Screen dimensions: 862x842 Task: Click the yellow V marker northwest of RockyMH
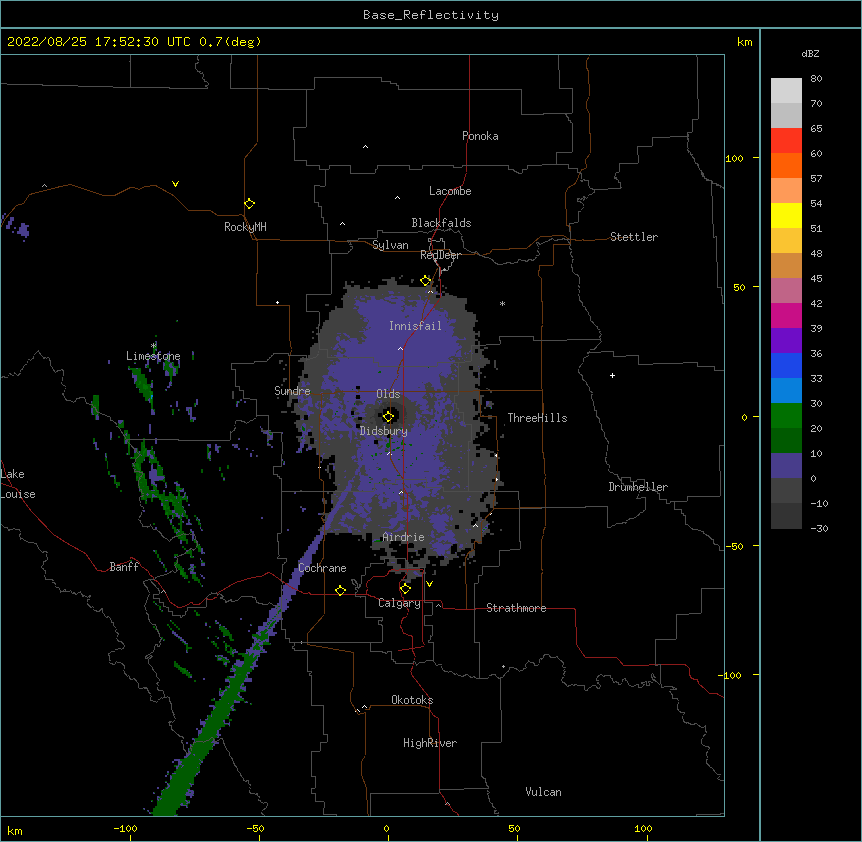pyautogui.click(x=175, y=184)
